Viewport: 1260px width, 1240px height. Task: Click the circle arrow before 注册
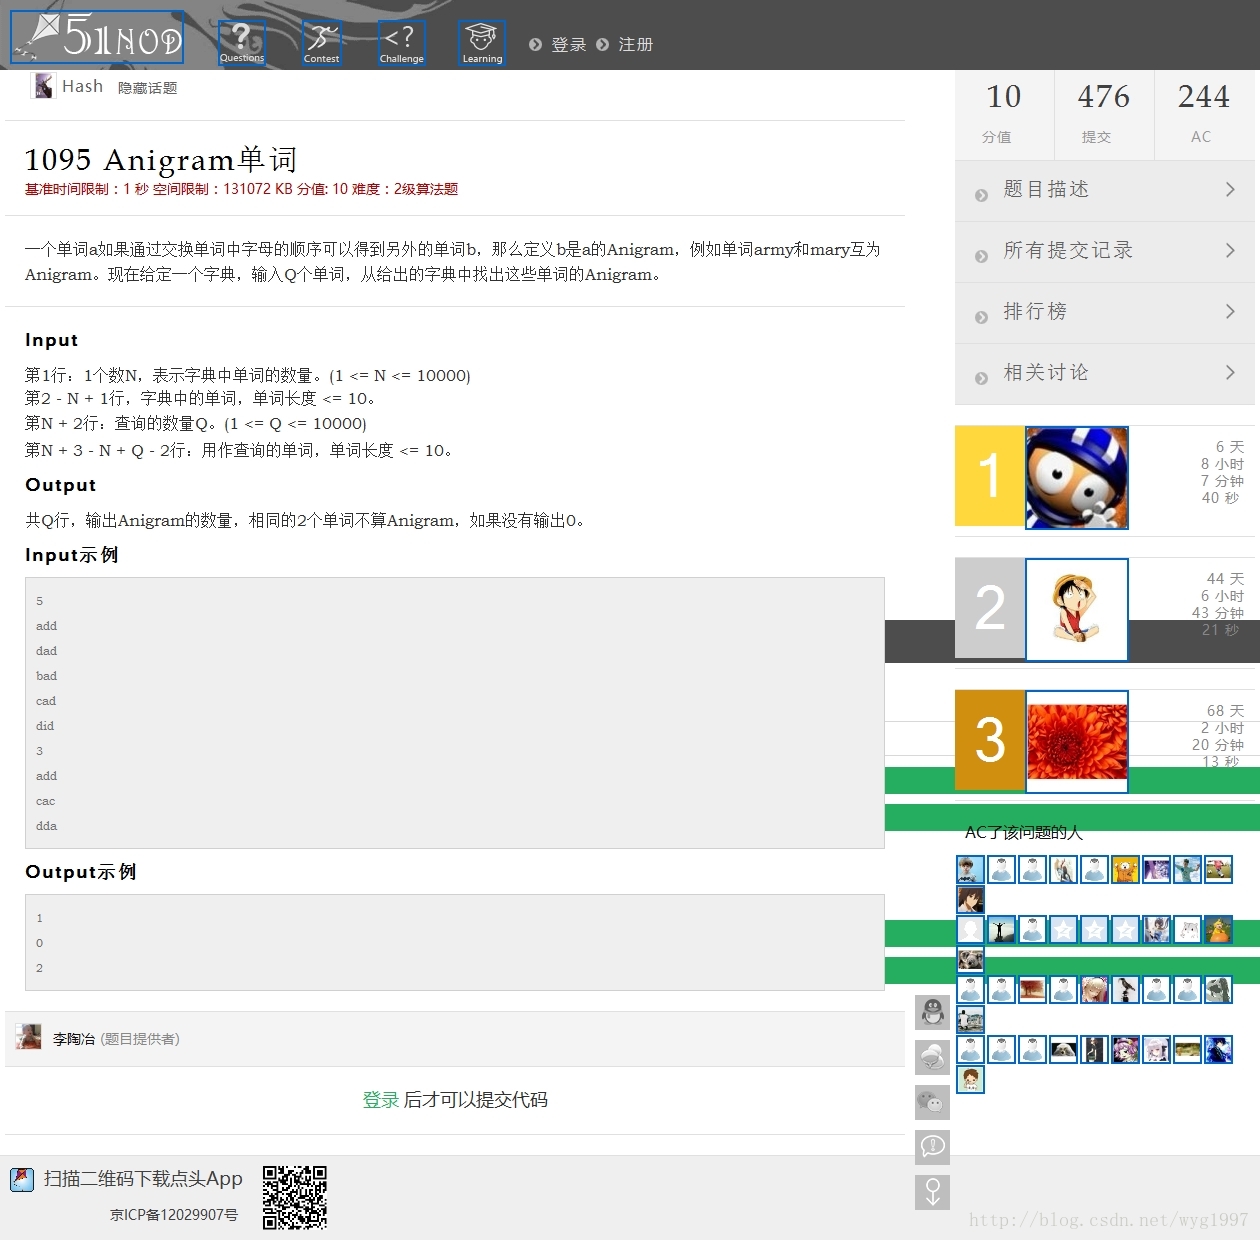603,45
